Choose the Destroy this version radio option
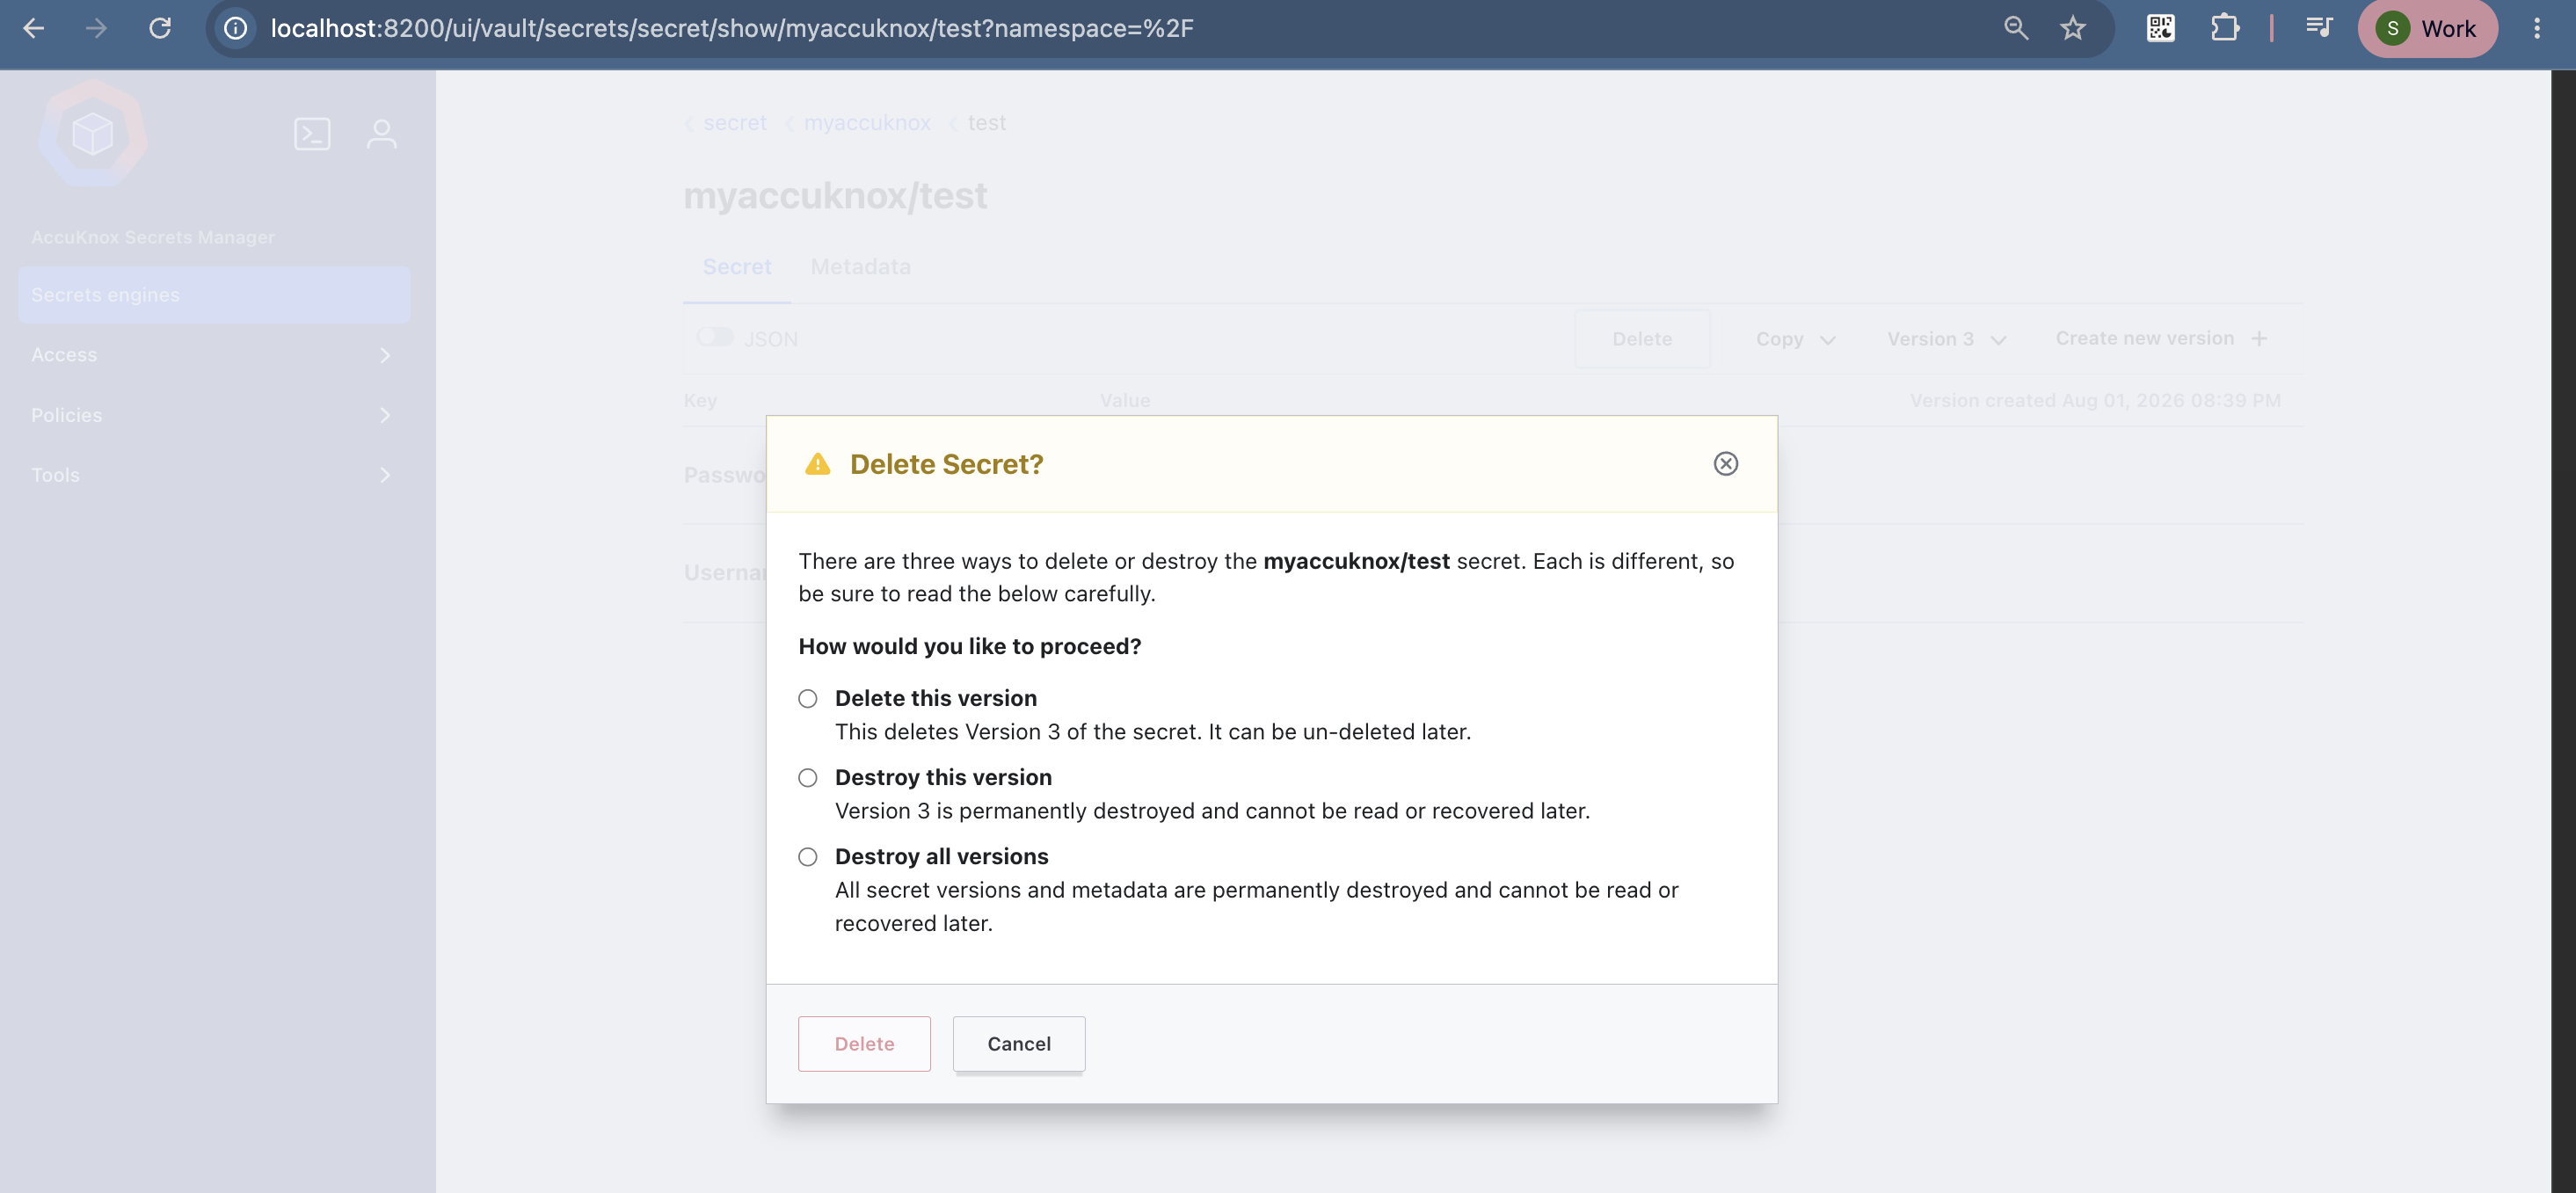The width and height of the screenshot is (2576, 1193). (808, 778)
